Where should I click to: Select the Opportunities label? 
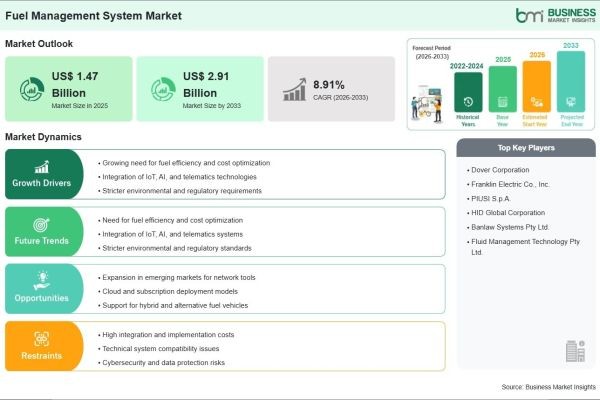41,298
